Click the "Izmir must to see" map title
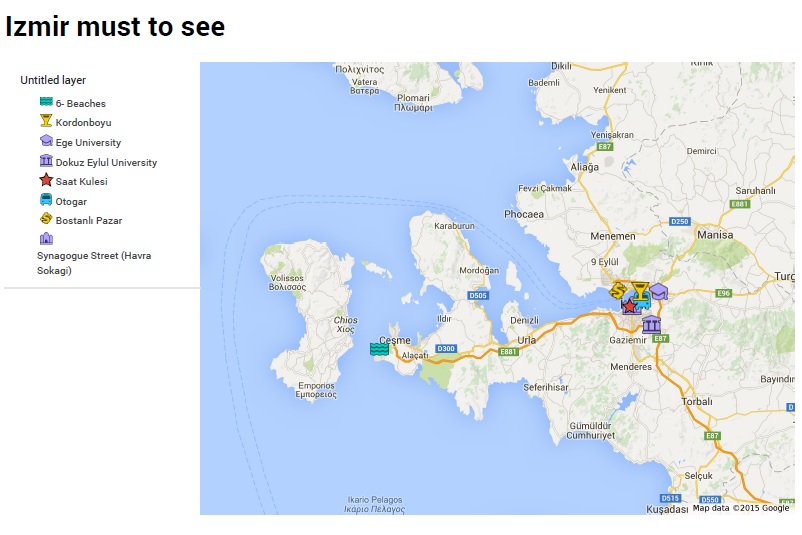Screen dimensions: 802x535 [x=115, y=27]
